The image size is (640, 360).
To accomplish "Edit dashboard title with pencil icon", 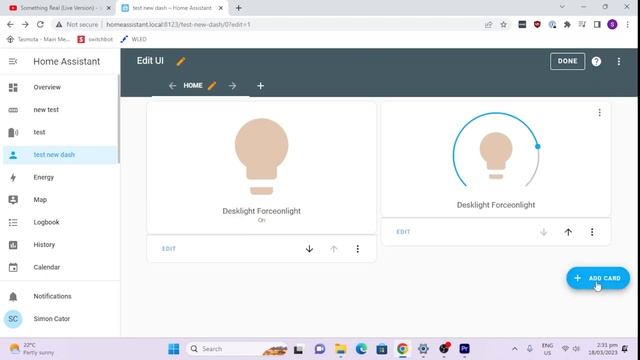I will (x=180, y=61).
